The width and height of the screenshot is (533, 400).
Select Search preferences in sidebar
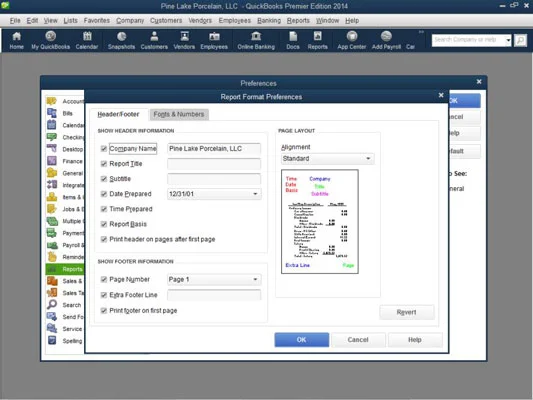click(x=65, y=305)
